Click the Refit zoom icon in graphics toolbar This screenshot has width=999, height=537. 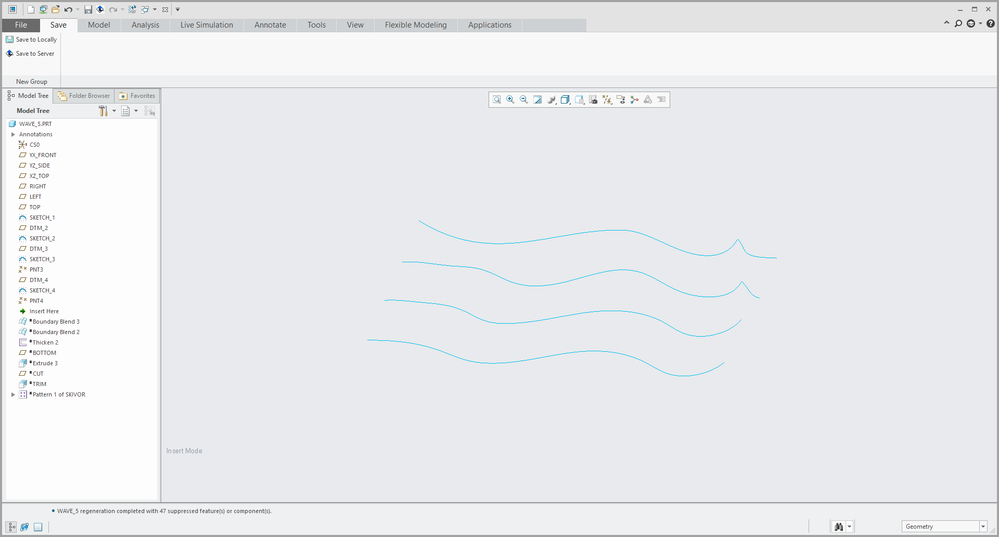(x=497, y=99)
